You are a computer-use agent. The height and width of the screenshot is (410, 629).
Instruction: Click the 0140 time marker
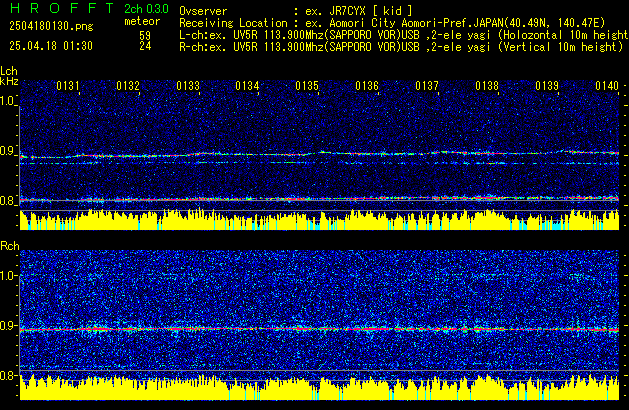tap(607, 86)
